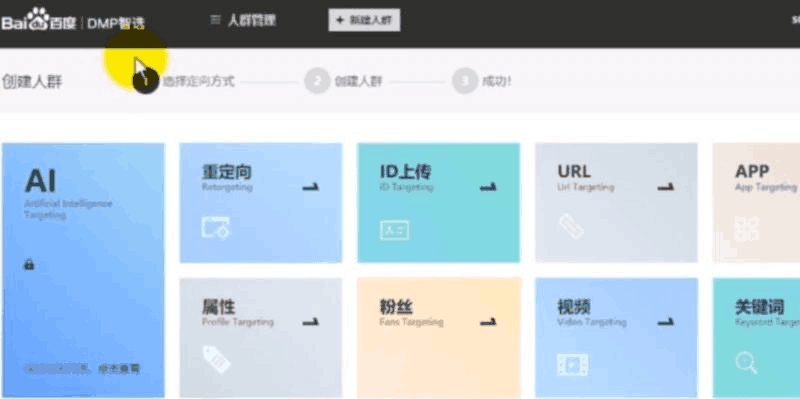Screen dimensions: 800x399
Task: Select step 3 成功 circle
Action: pyautogui.click(x=465, y=81)
